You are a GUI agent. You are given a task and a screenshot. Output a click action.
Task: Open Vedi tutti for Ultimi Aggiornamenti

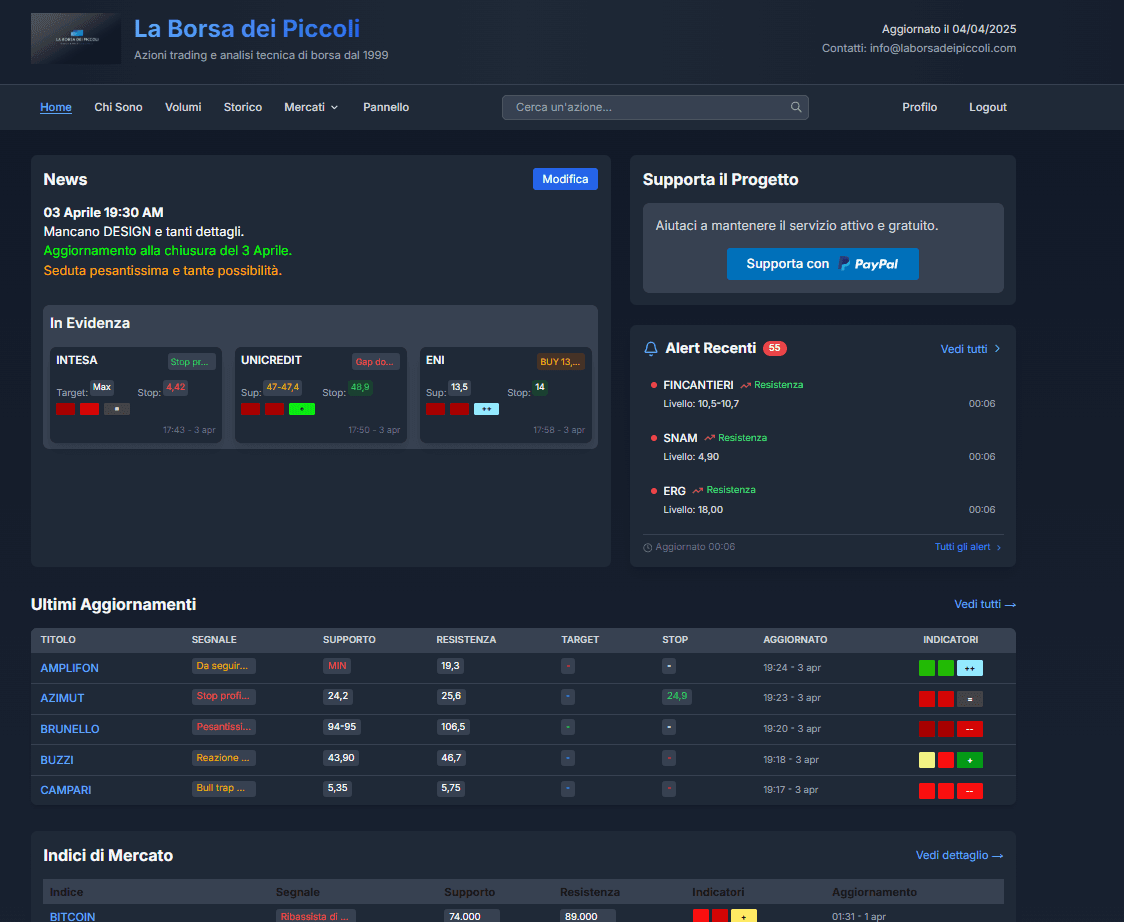(985, 604)
